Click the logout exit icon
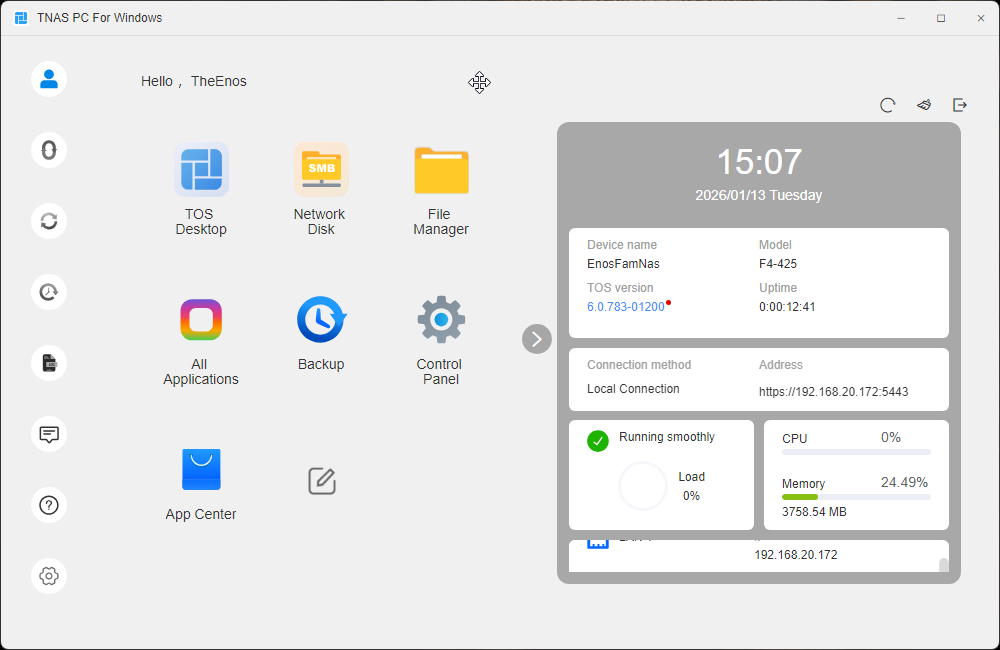Screen dimensions: 1000x650 click(960, 105)
